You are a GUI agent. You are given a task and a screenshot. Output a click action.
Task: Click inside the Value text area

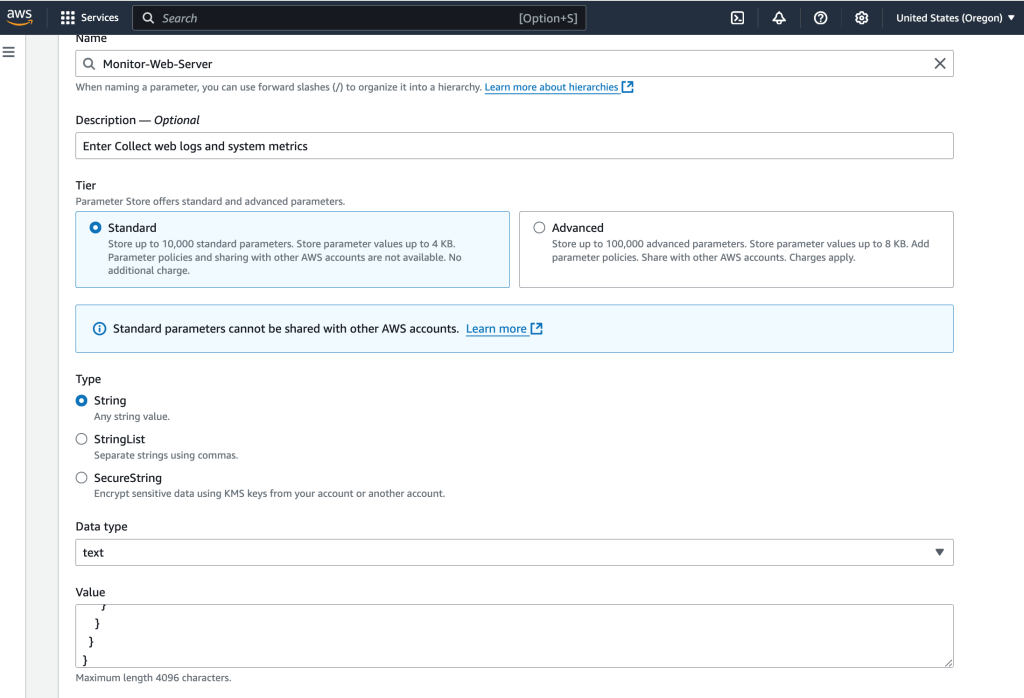point(514,635)
